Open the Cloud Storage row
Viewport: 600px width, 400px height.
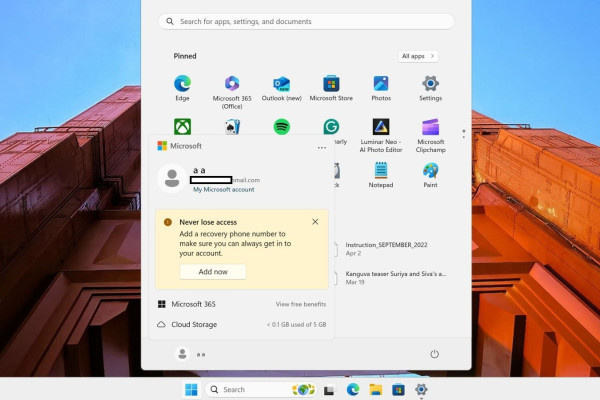click(x=242, y=325)
